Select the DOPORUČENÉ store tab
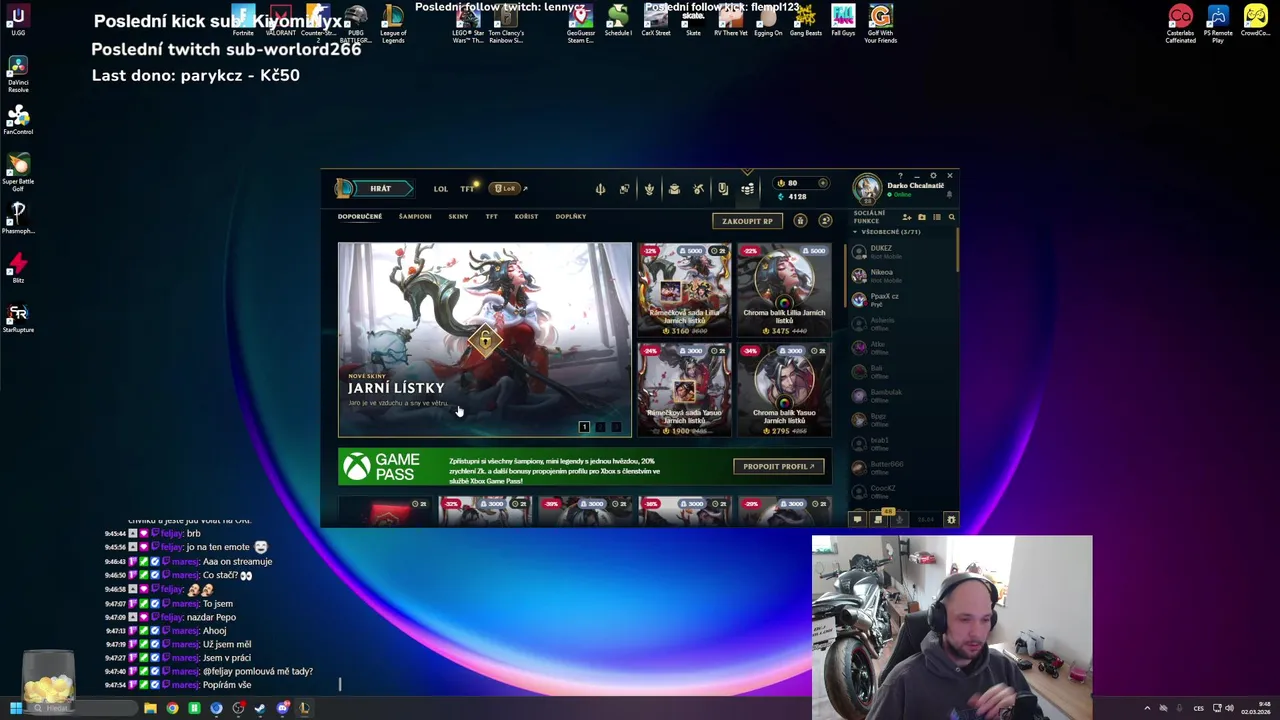Screen dimensions: 1280x720 tap(360, 216)
